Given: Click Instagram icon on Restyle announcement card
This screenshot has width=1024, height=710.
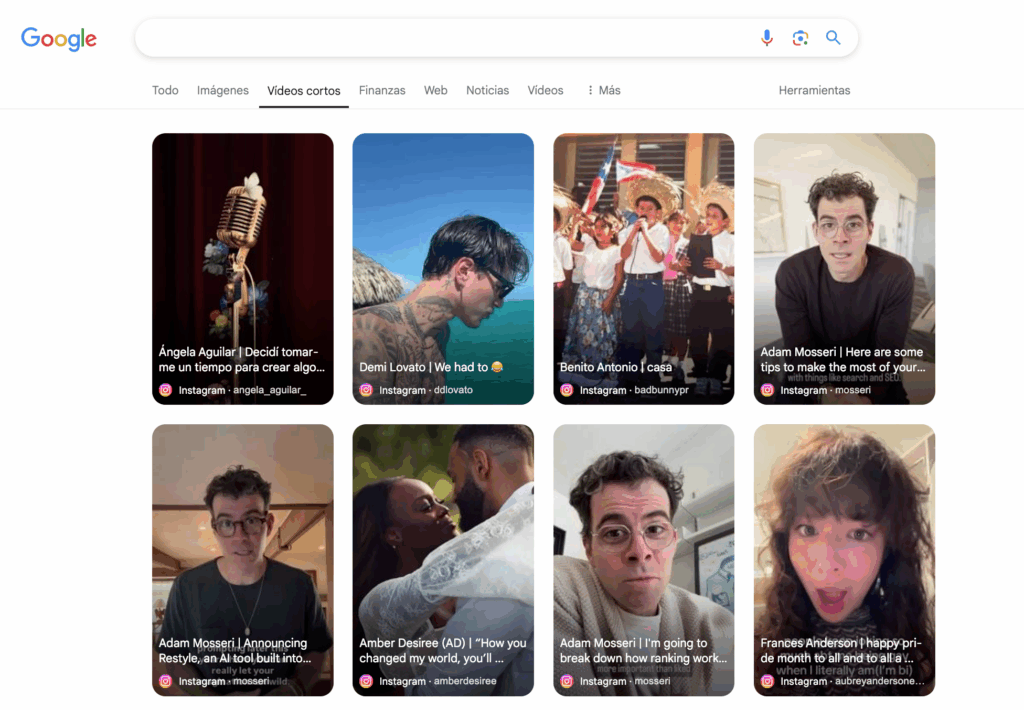Looking at the screenshot, I should coord(166,681).
